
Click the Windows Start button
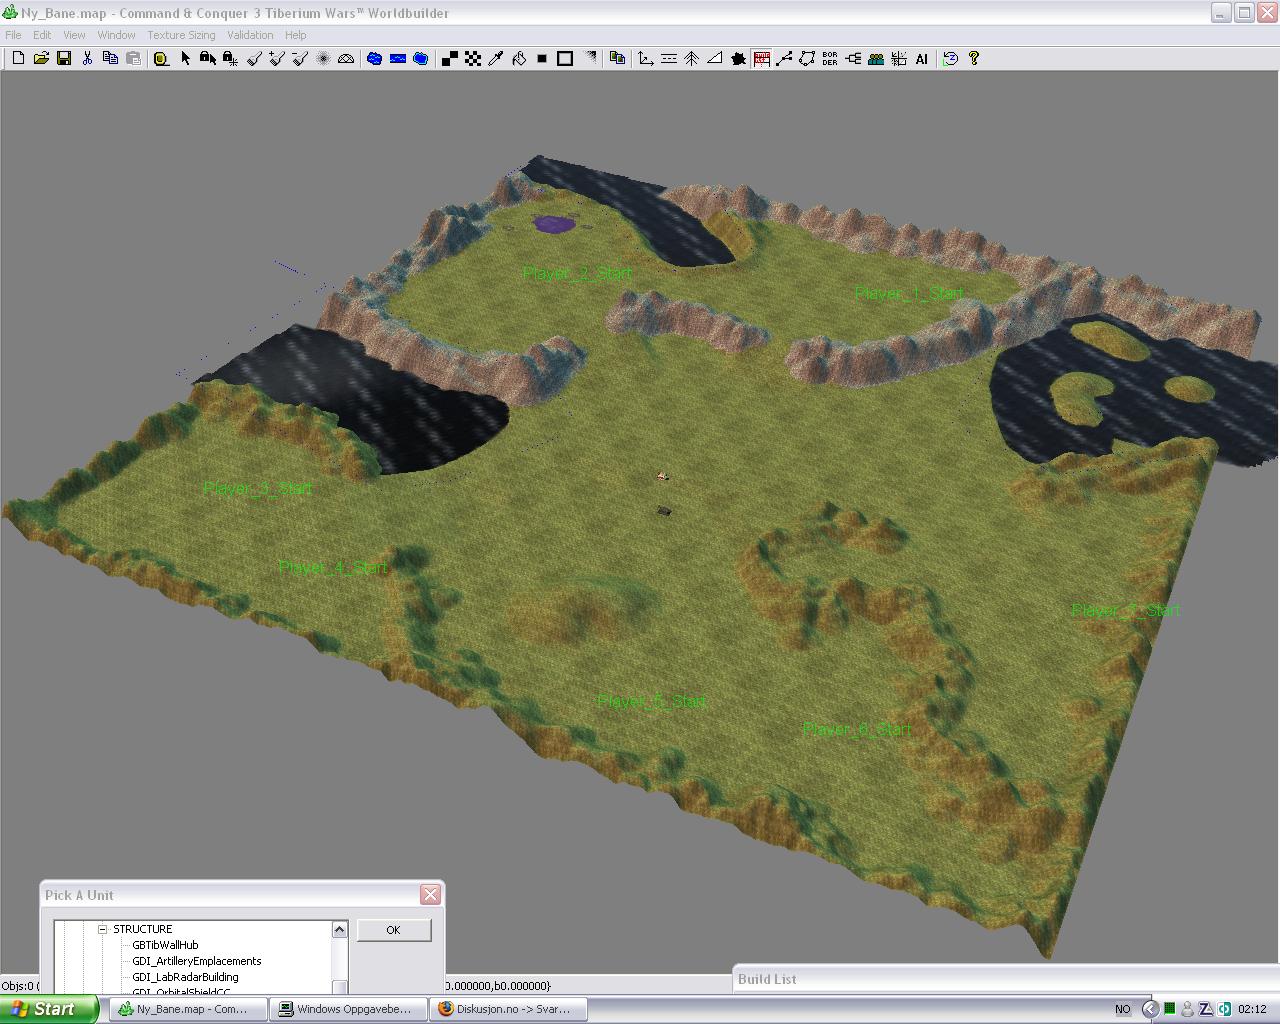[x=49, y=1009]
